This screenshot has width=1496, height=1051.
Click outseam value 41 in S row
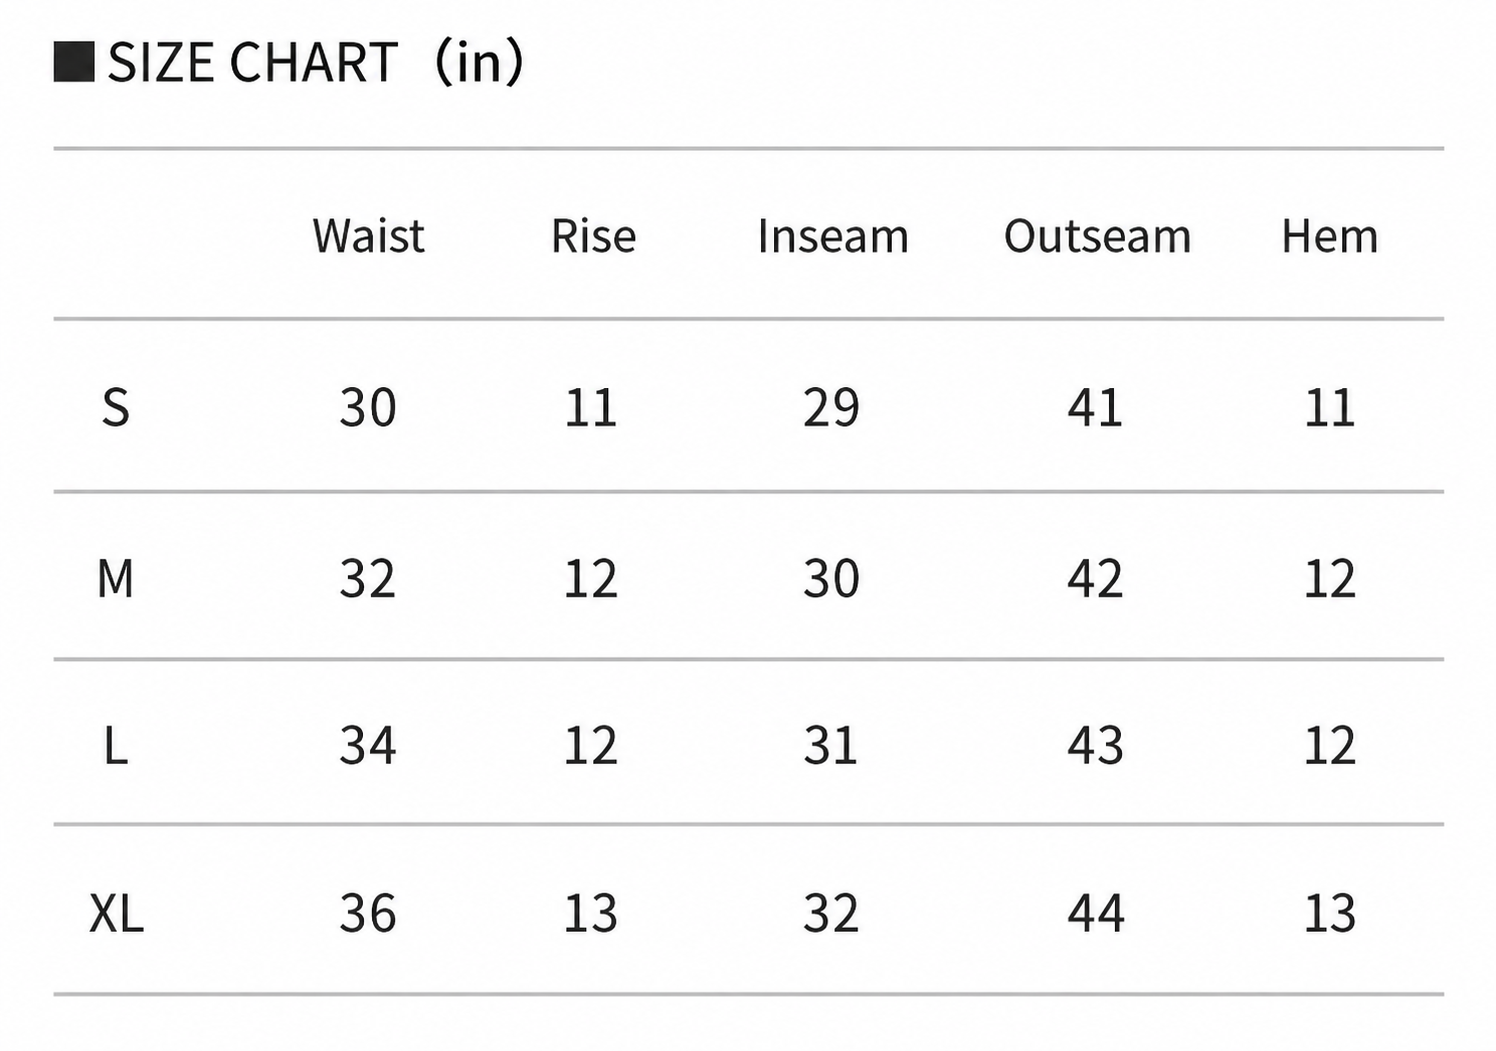(x=1095, y=407)
